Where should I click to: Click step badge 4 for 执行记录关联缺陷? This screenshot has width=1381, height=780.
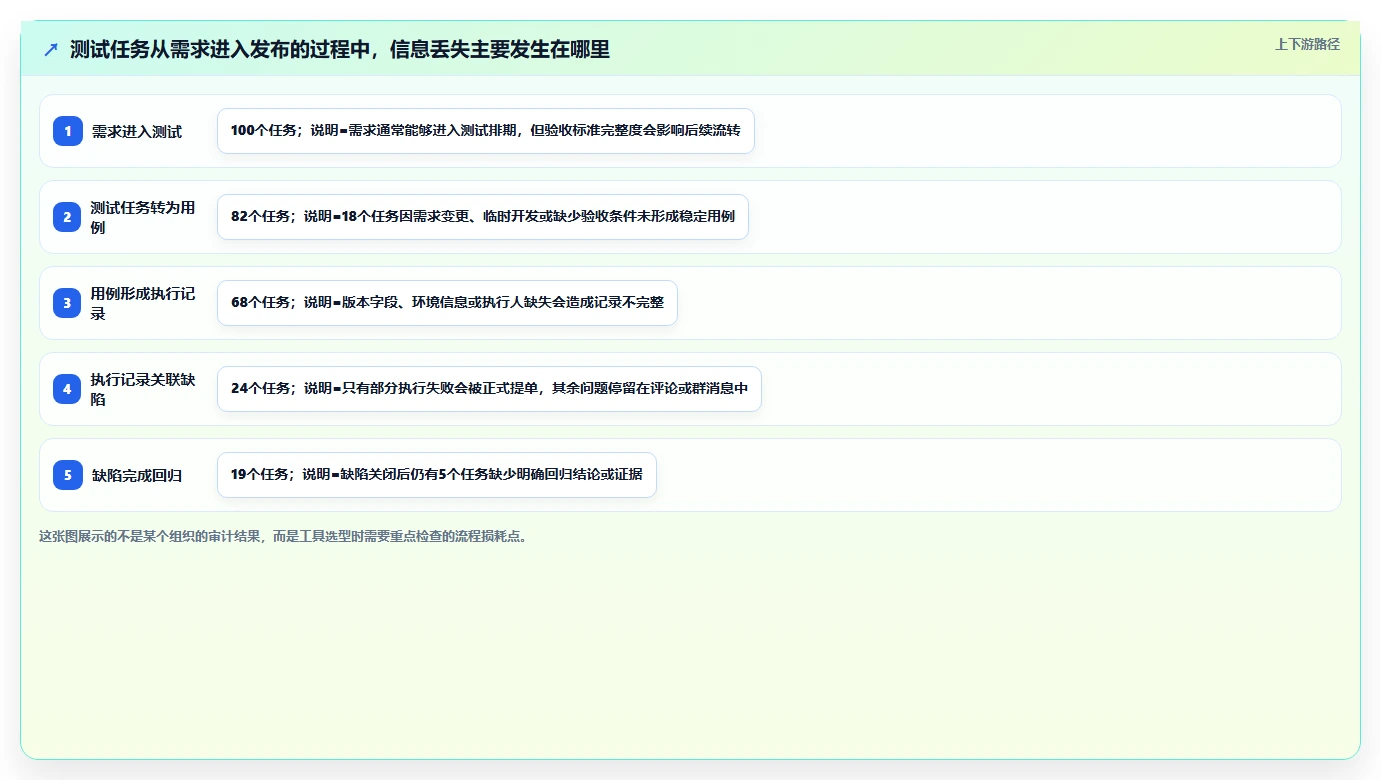coord(68,389)
